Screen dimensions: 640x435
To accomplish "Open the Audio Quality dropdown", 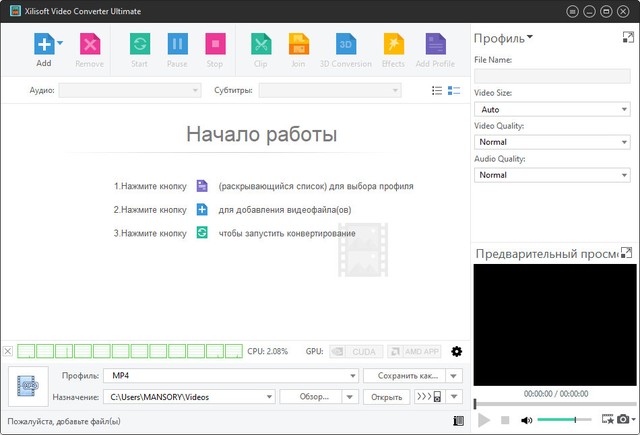I will [x=551, y=174].
